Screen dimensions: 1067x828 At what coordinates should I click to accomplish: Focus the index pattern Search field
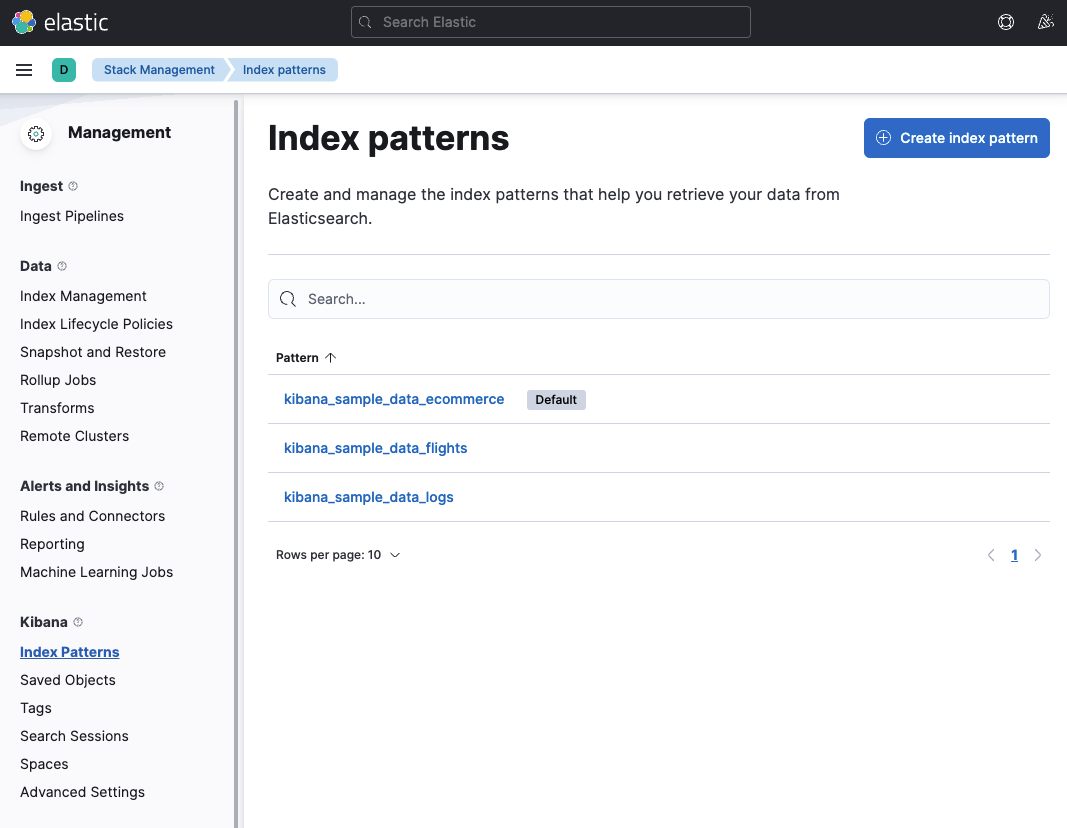[659, 299]
